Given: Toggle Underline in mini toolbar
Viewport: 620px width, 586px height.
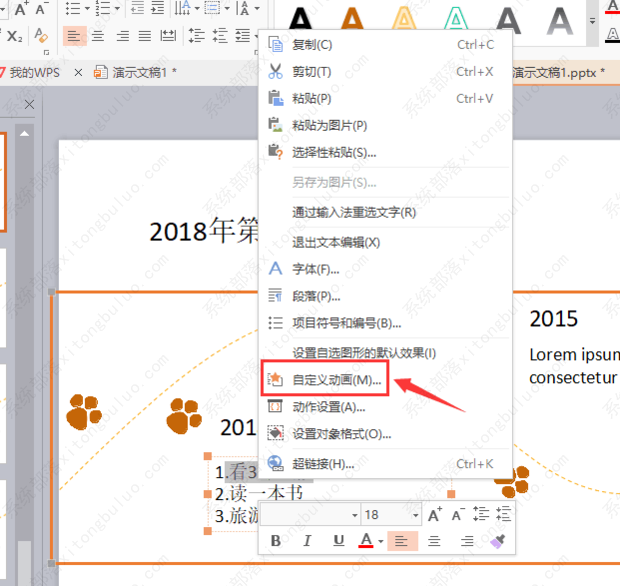Looking at the screenshot, I should (x=338, y=541).
